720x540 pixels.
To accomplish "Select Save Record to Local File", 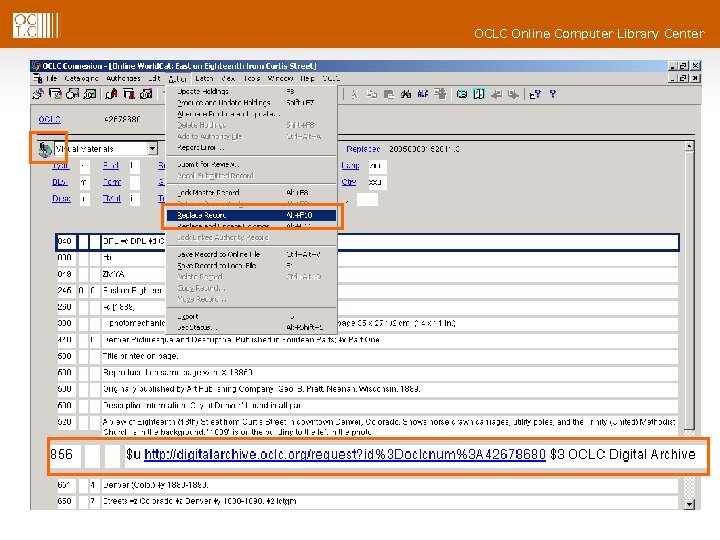I will [251, 265].
